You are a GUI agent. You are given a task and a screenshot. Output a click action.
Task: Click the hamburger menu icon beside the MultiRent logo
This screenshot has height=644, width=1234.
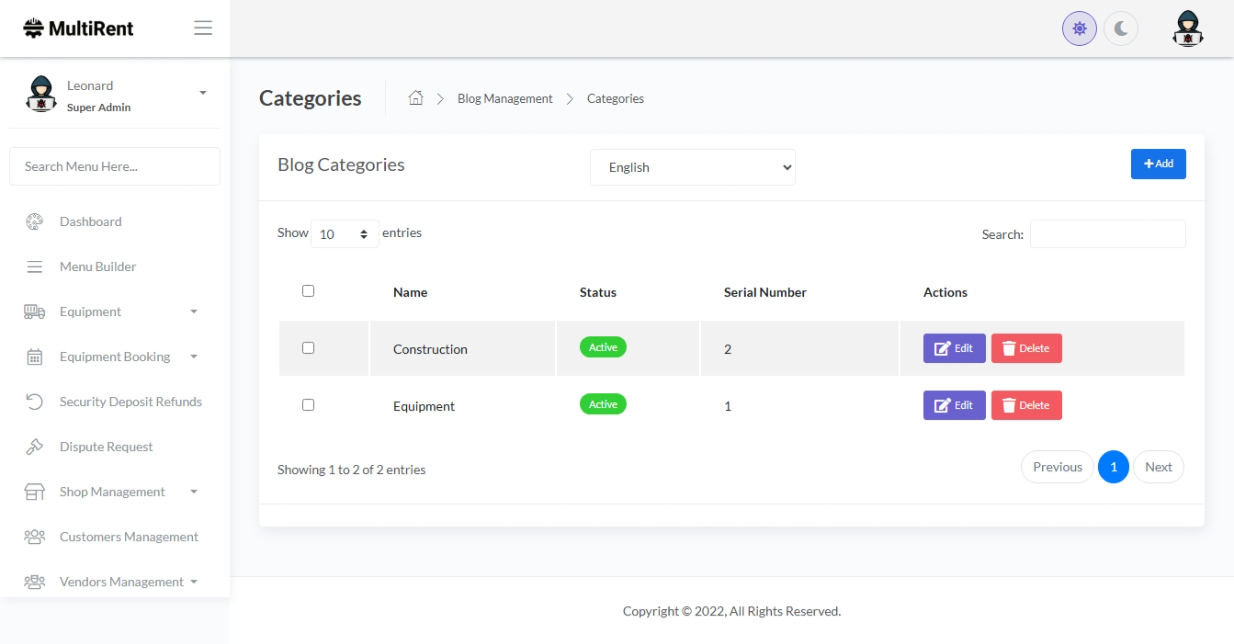(x=203, y=28)
